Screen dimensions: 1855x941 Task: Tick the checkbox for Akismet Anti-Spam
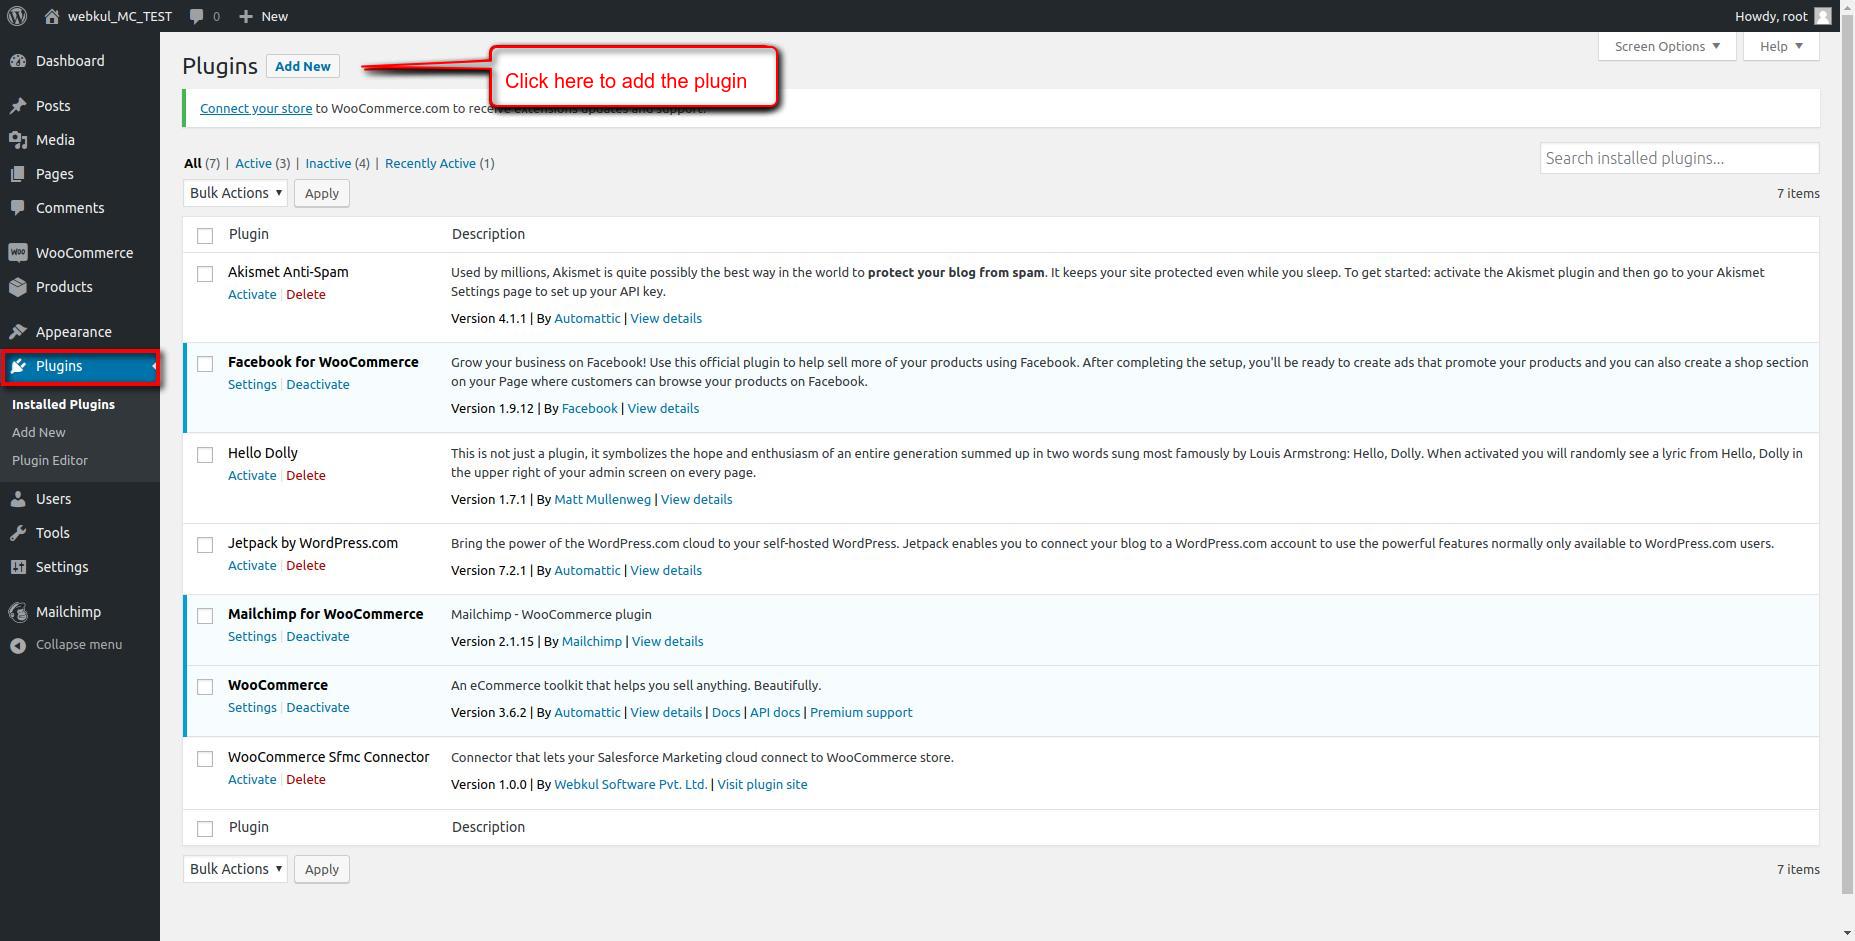click(x=205, y=274)
